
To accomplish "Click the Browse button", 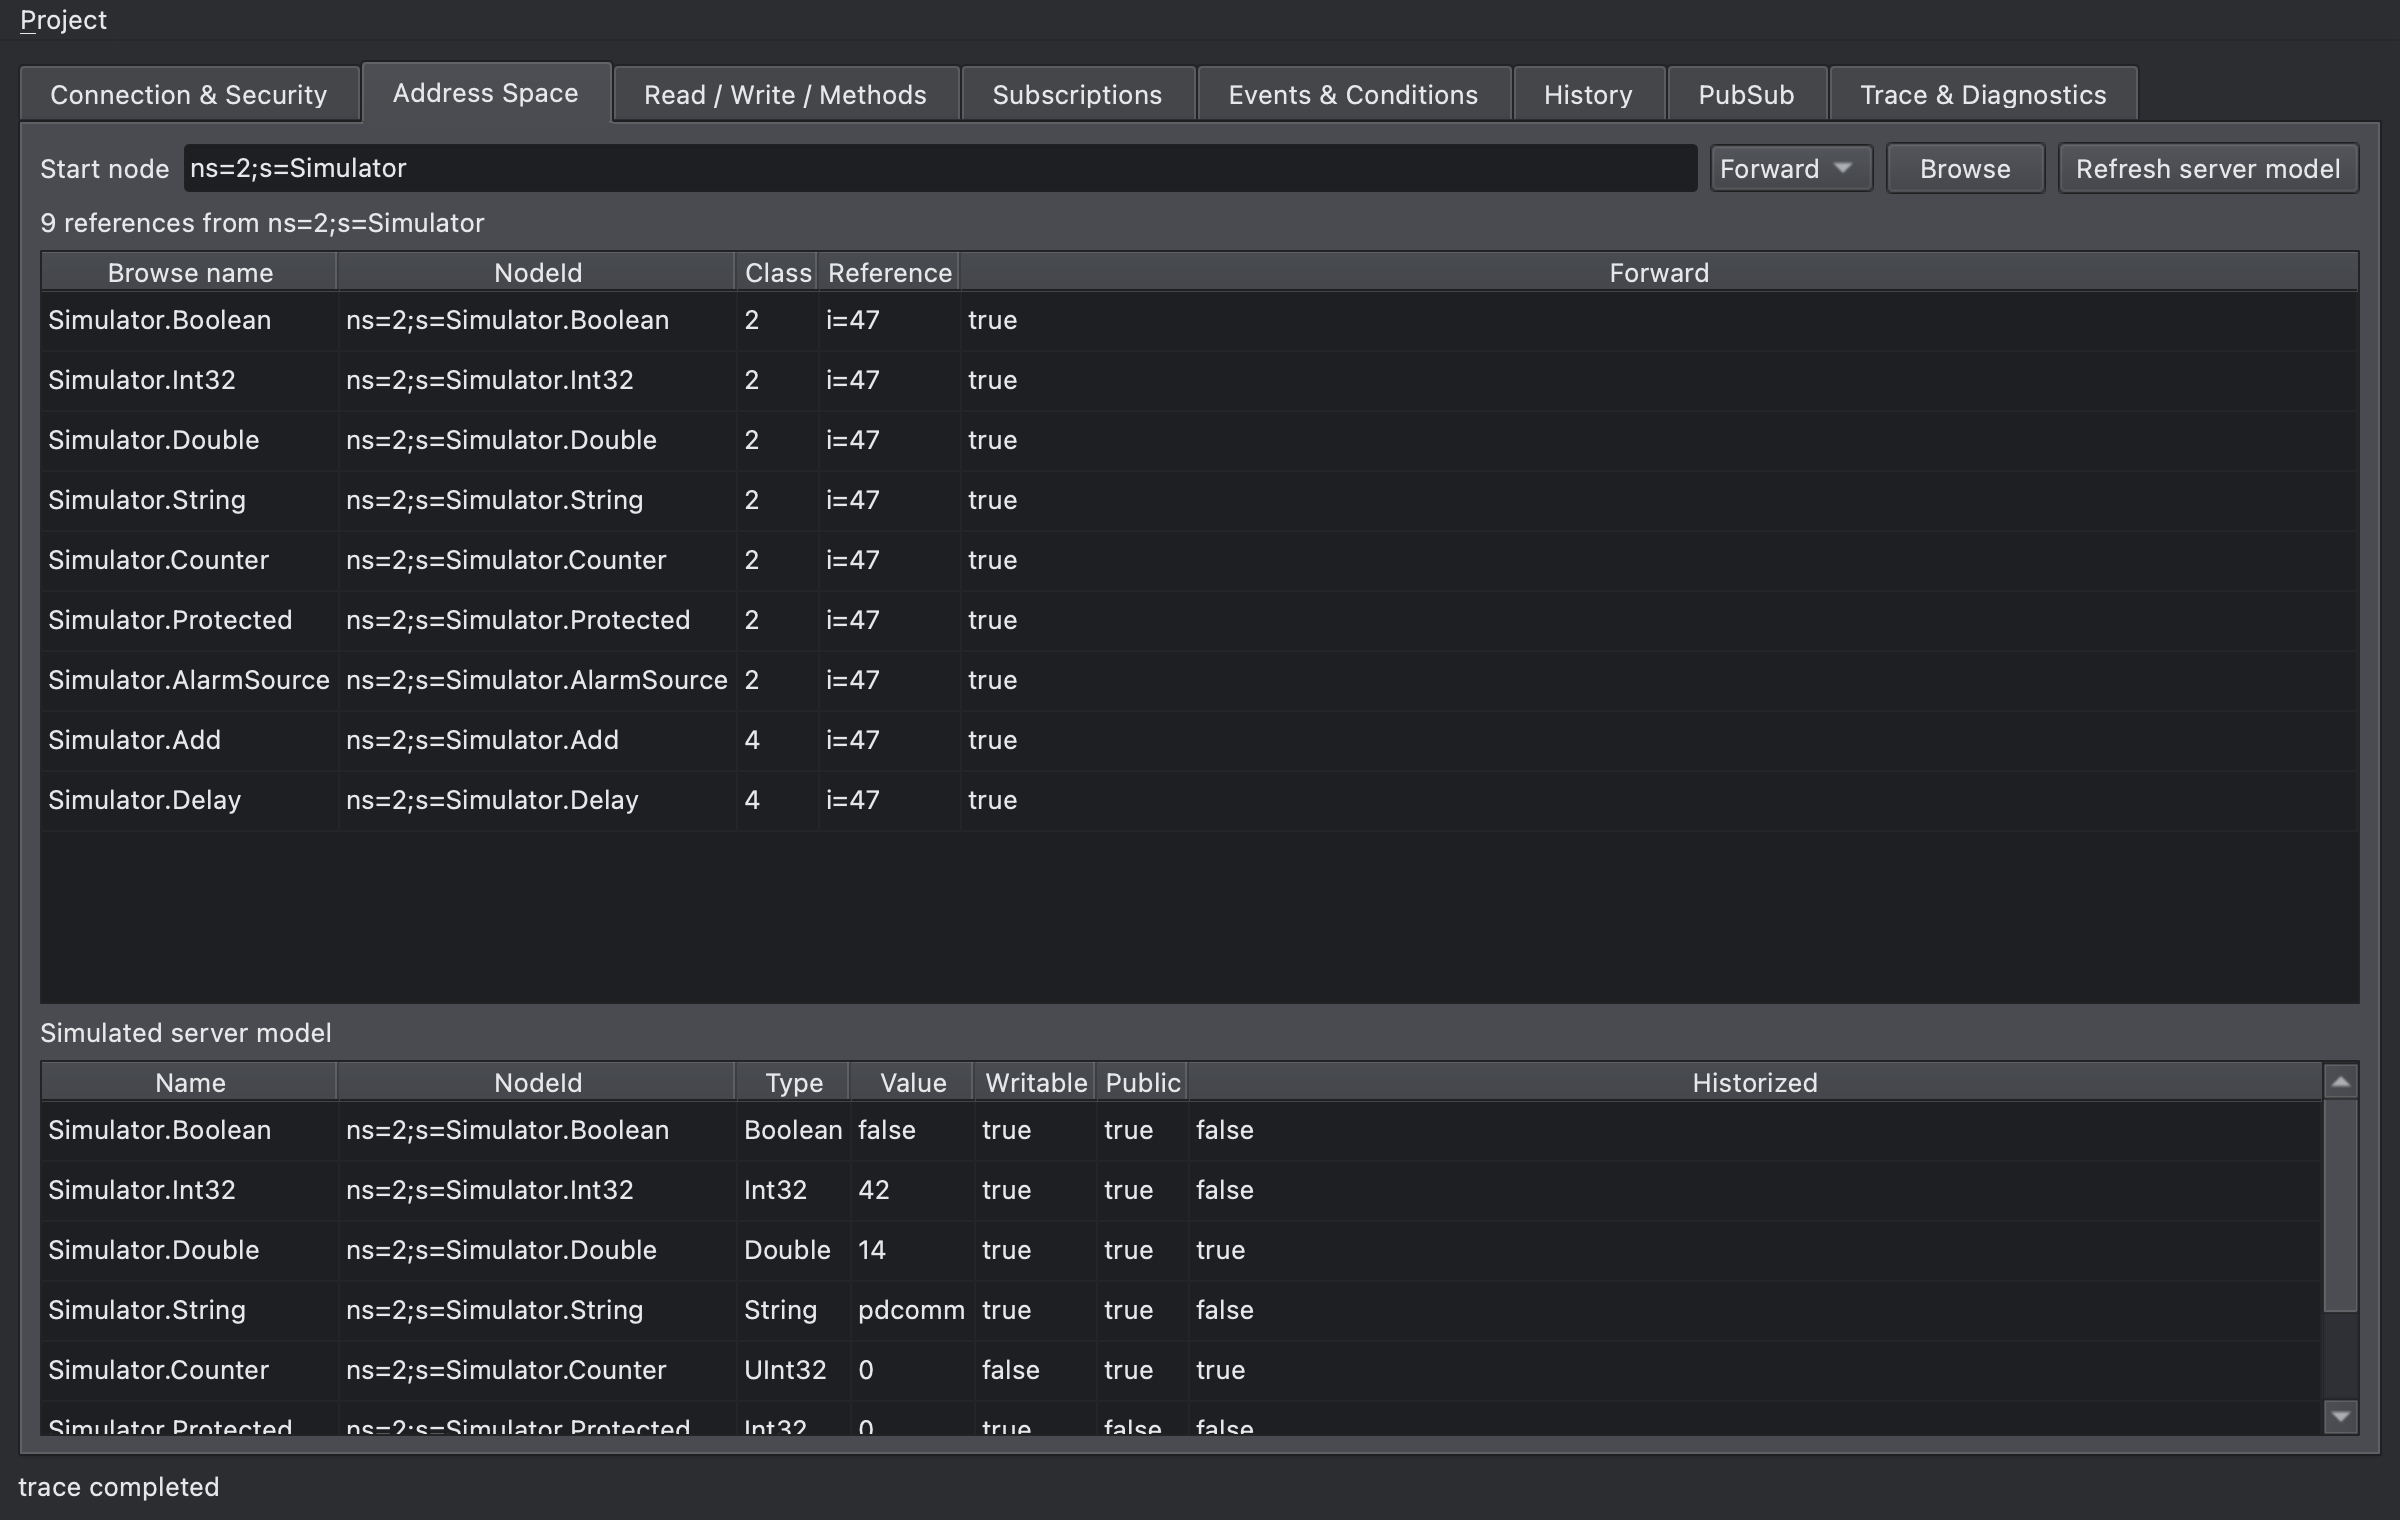I will pos(1965,168).
